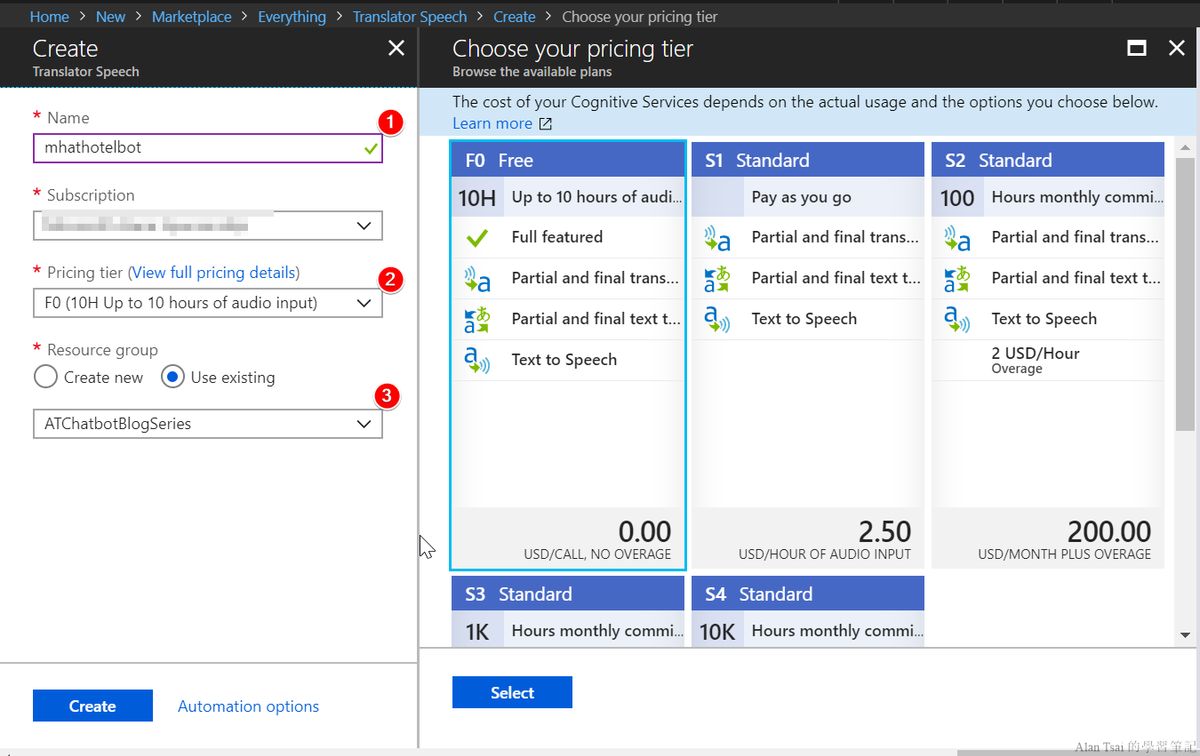Image resolution: width=1200 pixels, height=756 pixels.
Task: Click S1 text translation icon
Action: coord(717,279)
